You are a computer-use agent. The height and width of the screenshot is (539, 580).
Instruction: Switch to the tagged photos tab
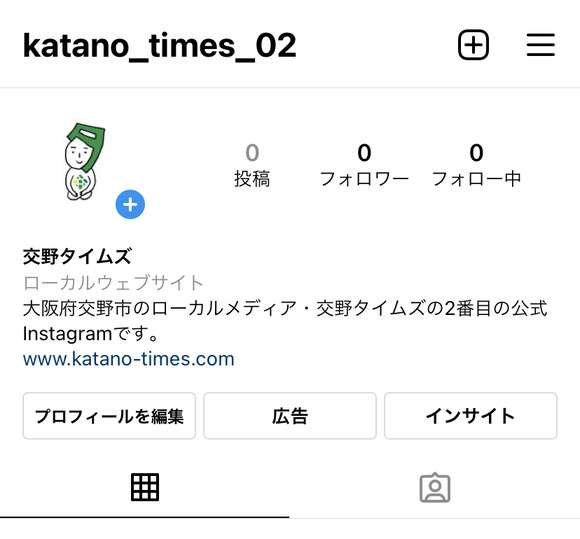point(435,487)
